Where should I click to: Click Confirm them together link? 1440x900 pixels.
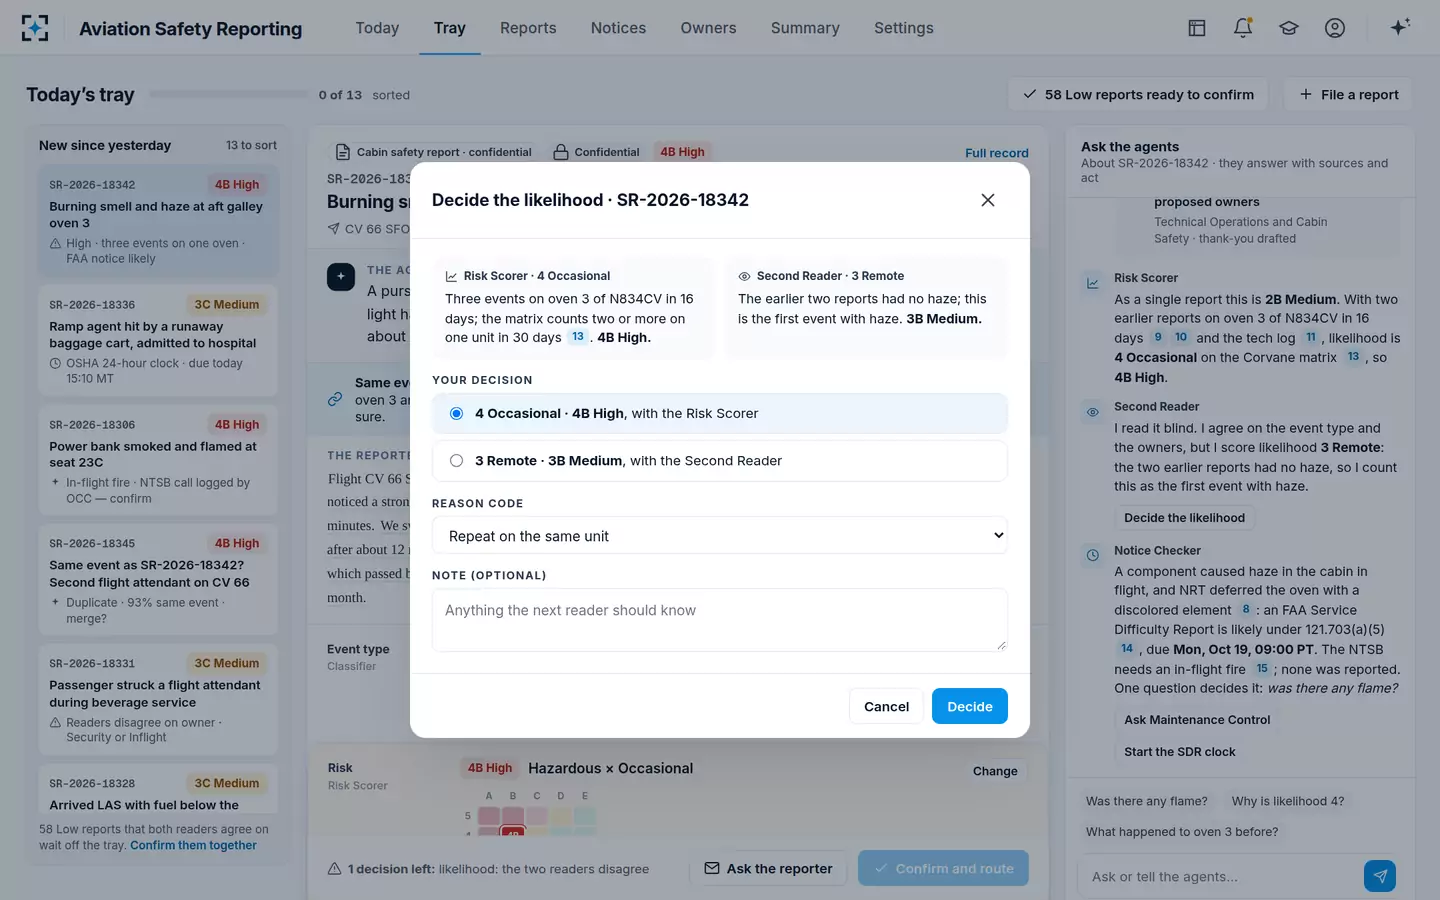tap(193, 845)
